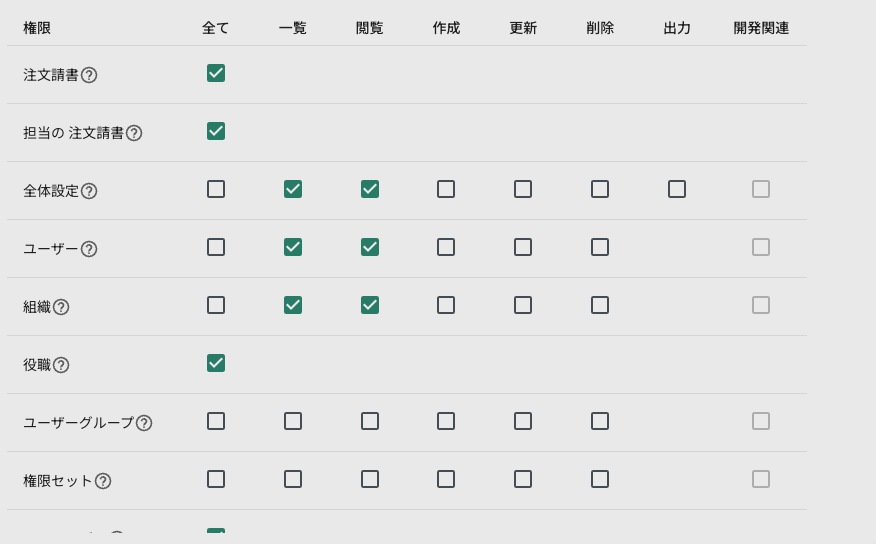Click the question mark next to 権限セット
Image resolution: width=876 pixels, height=544 pixels.
(103, 481)
